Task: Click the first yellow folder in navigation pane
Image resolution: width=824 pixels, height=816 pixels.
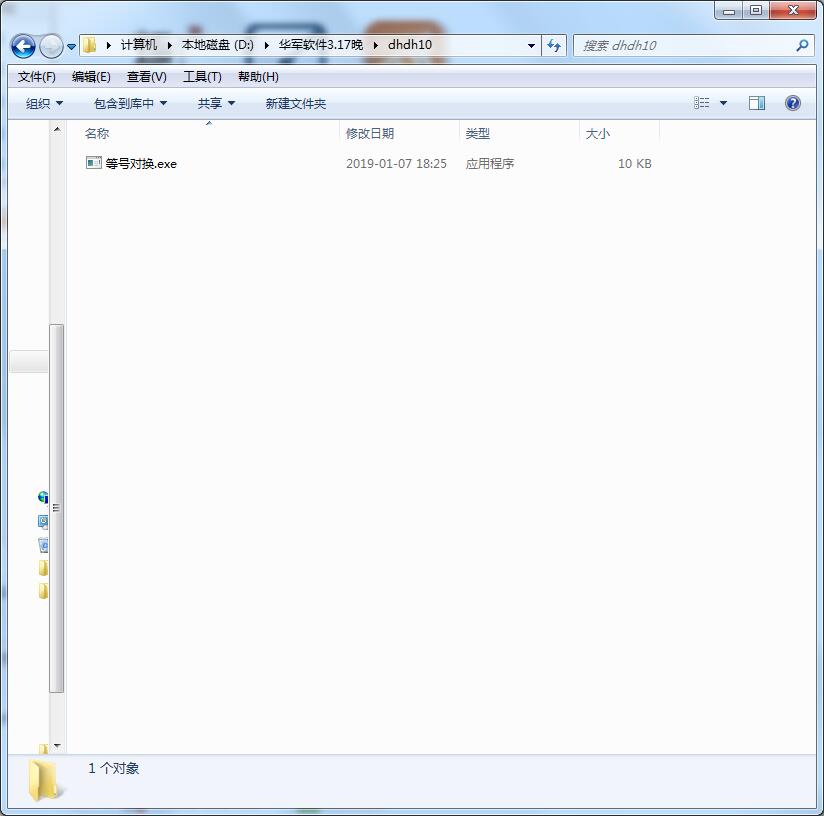Action: (x=43, y=568)
